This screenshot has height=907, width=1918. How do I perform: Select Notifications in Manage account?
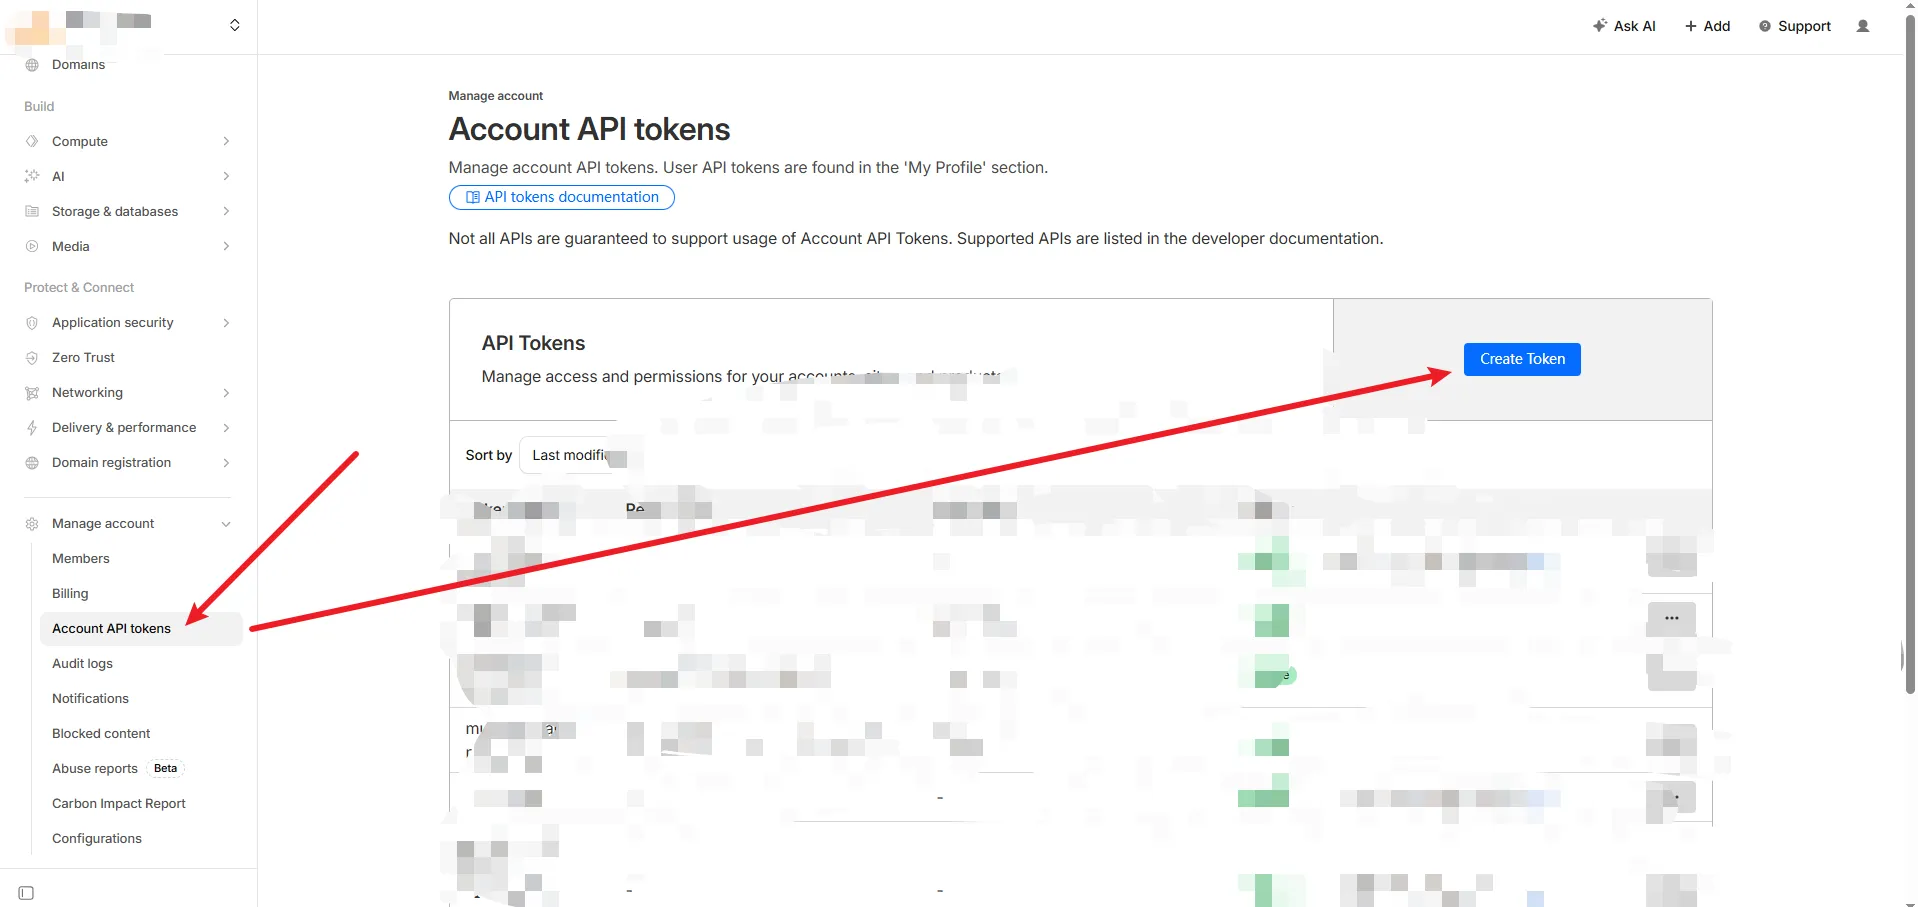pyautogui.click(x=90, y=699)
